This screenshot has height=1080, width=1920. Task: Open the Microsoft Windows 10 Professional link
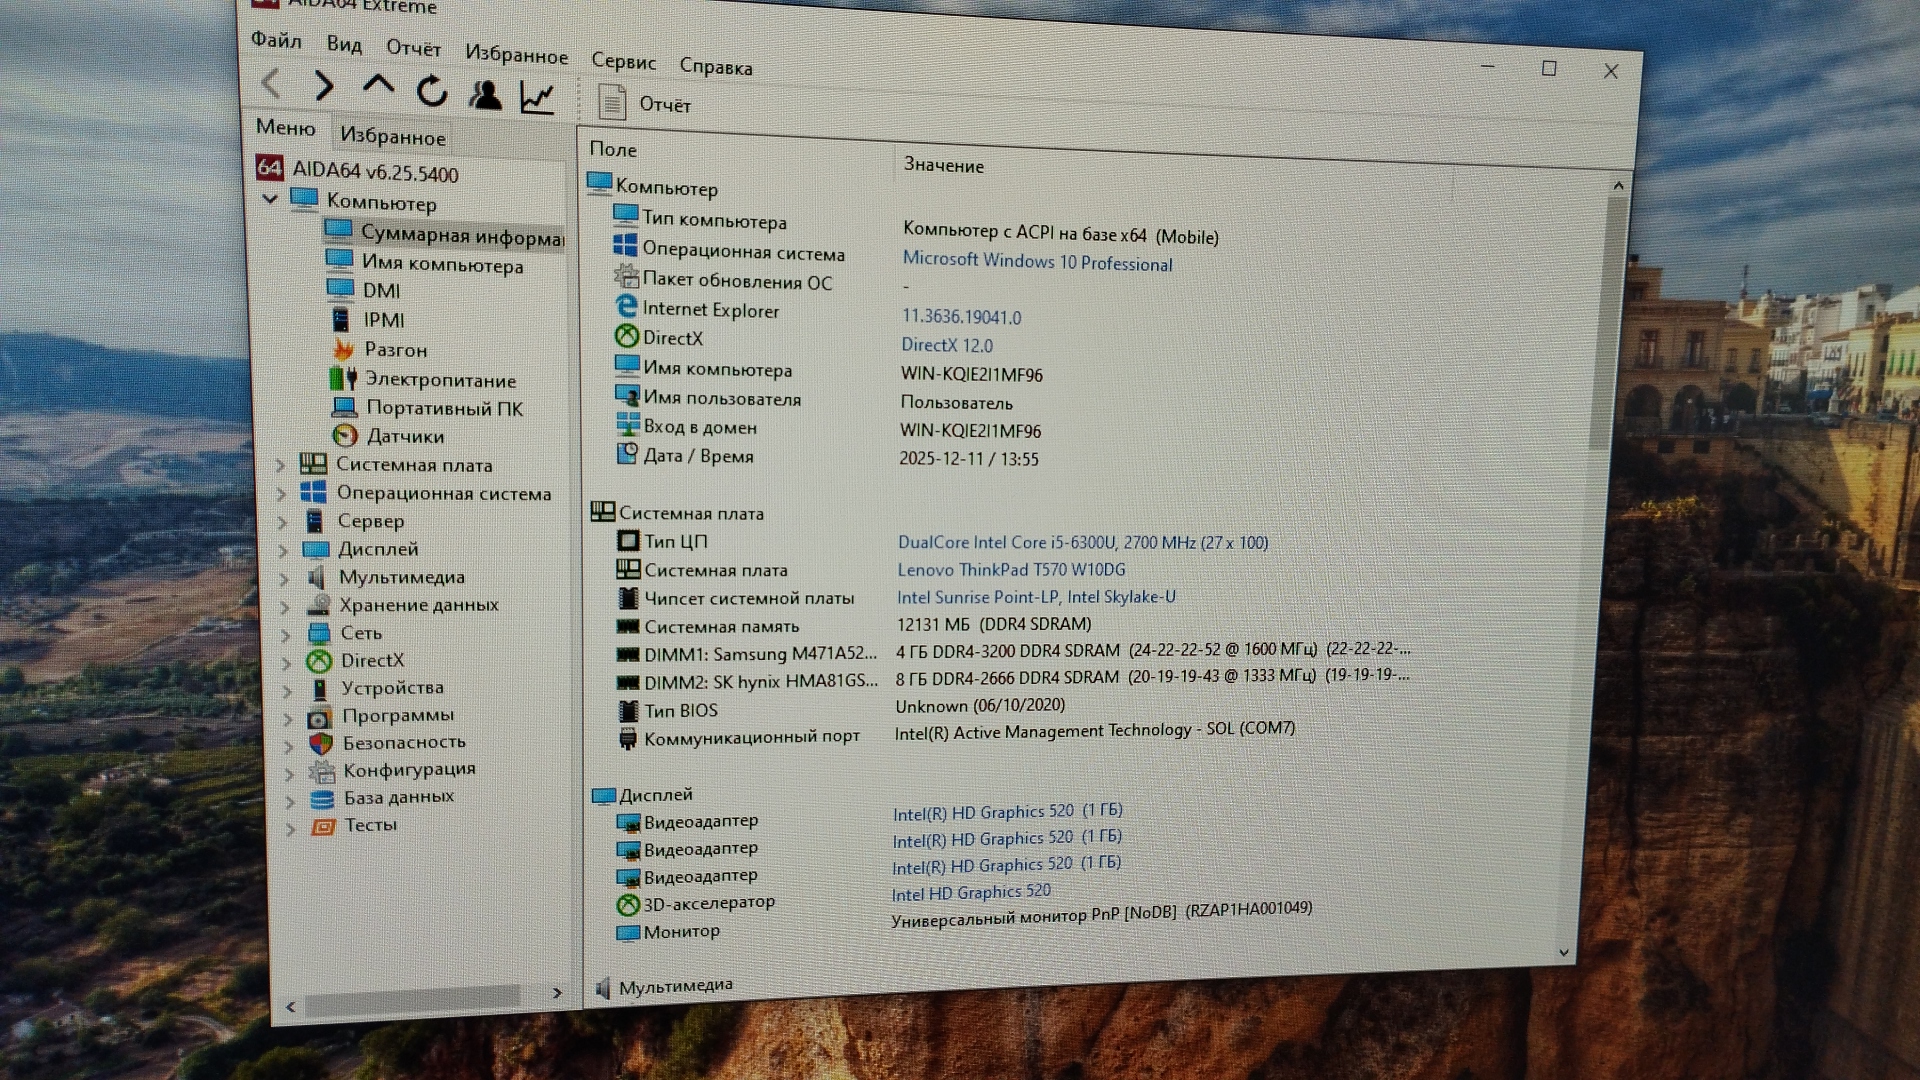click(x=1037, y=262)
